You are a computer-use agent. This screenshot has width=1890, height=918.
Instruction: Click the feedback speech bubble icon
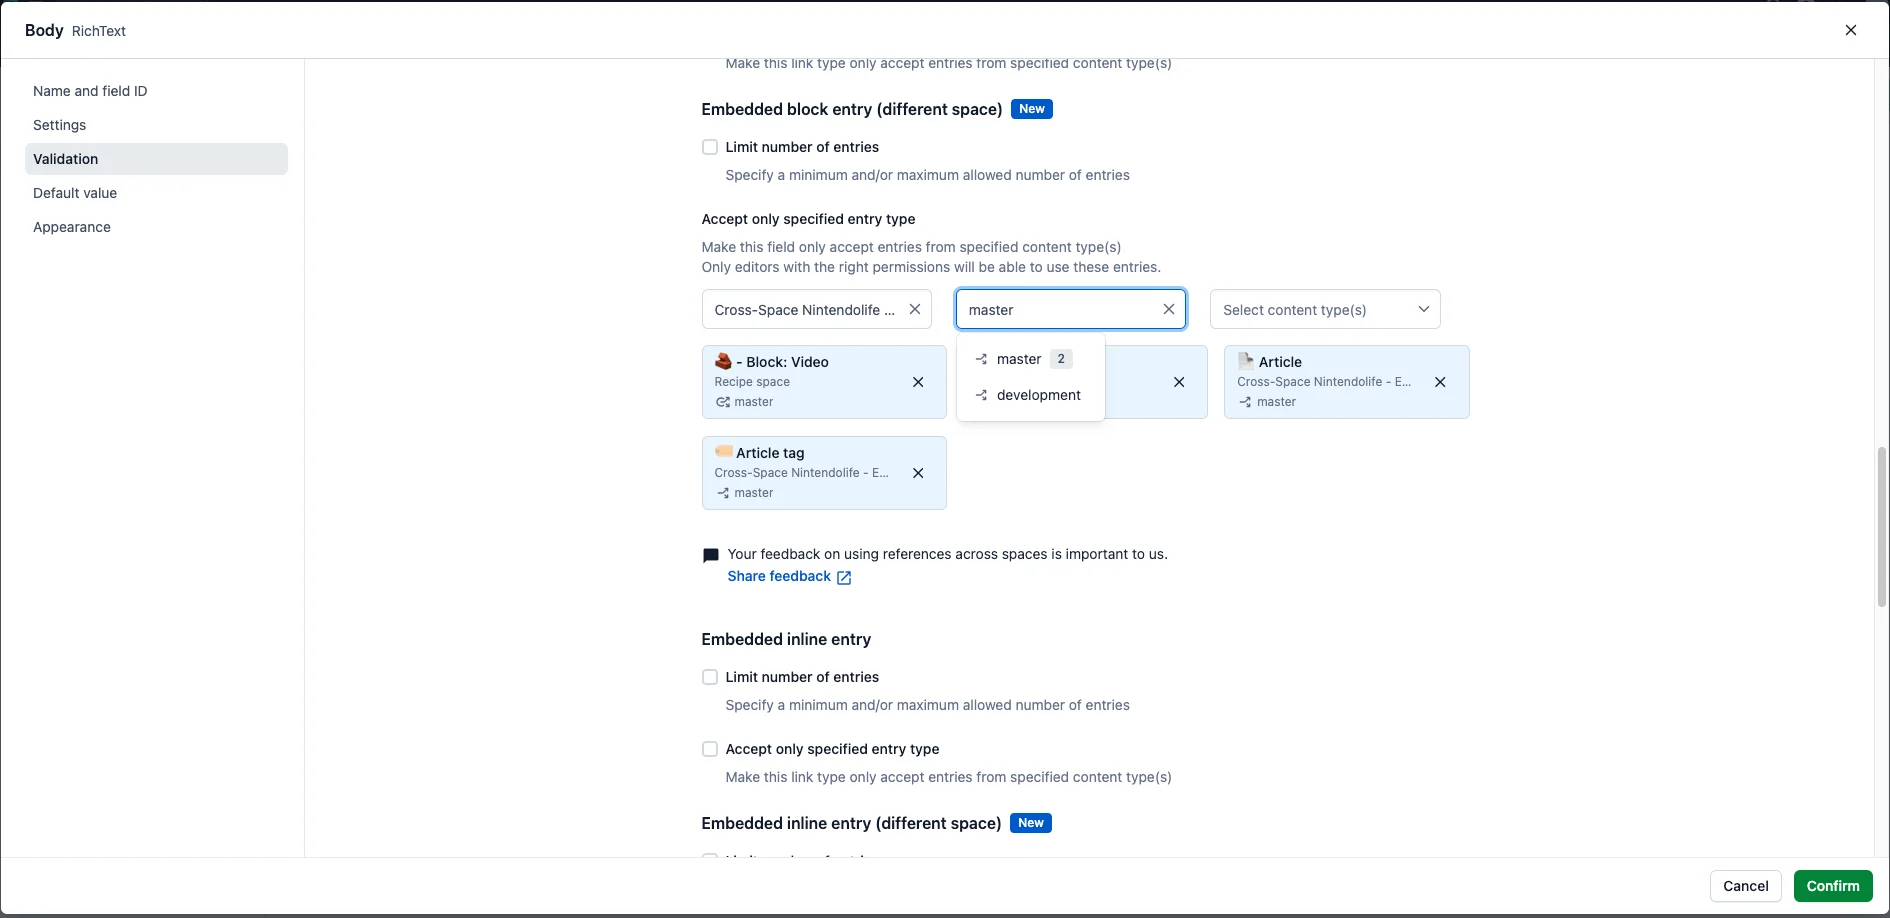(x=711, y=555)
